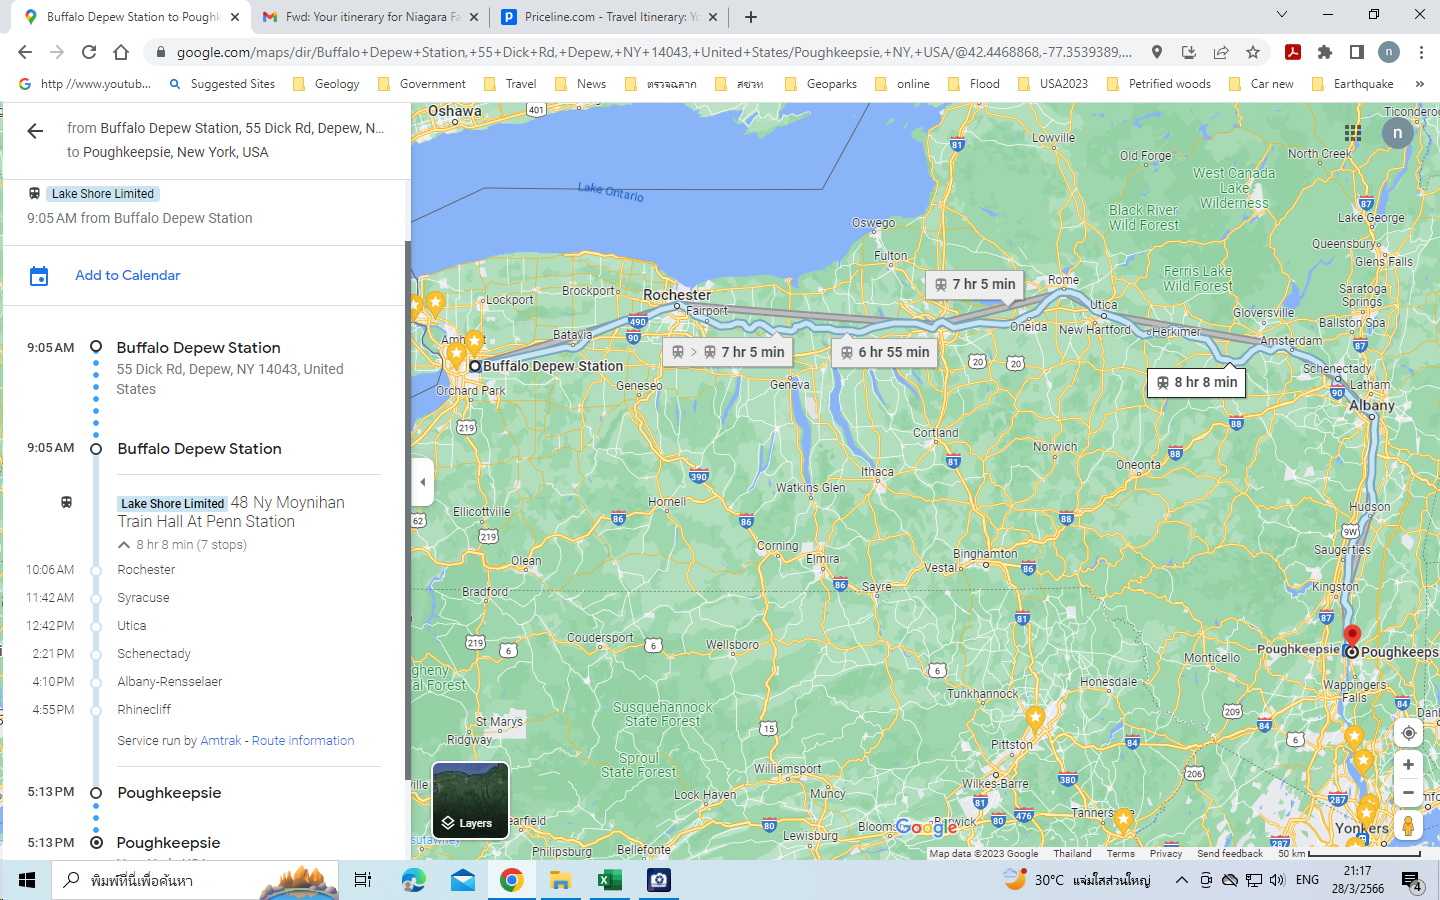Open the Terms link on the map
This screenshot has width=1440, height=900.
(x=1120, y=854)
